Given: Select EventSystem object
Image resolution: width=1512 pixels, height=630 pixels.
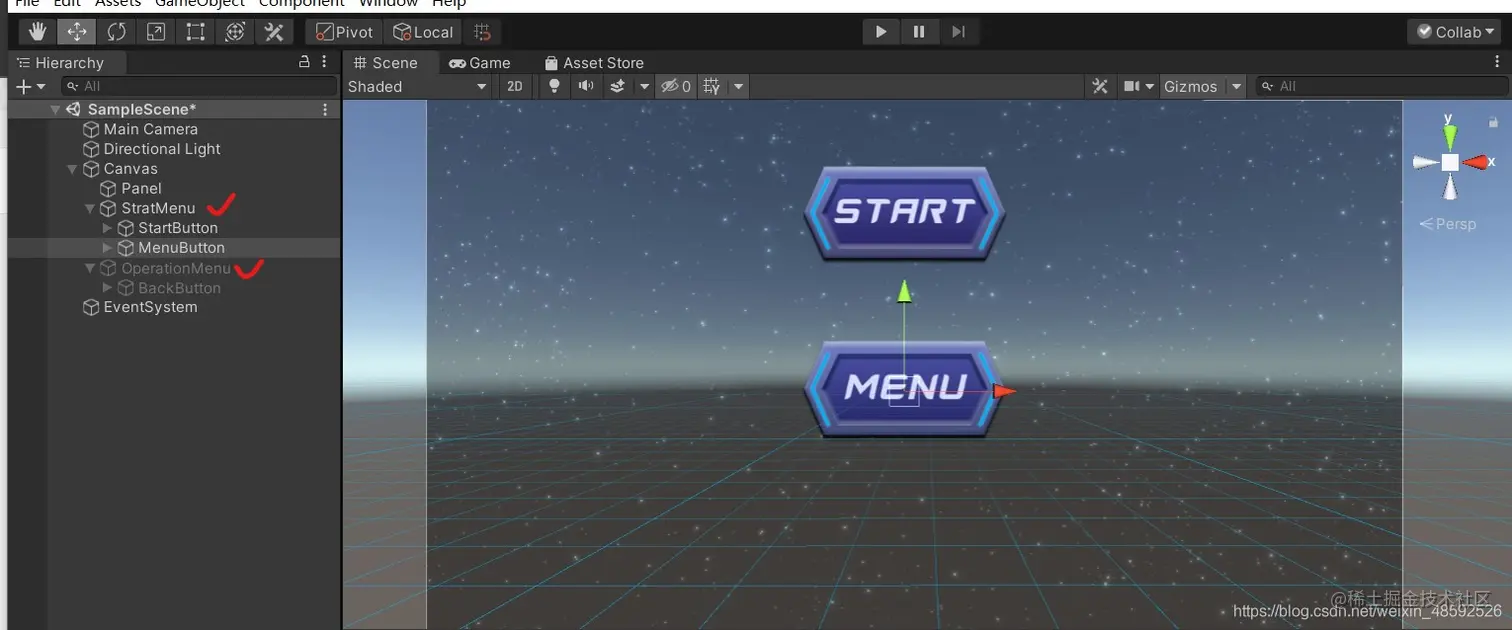Looking at the screenshot, I should coord(150,307).
